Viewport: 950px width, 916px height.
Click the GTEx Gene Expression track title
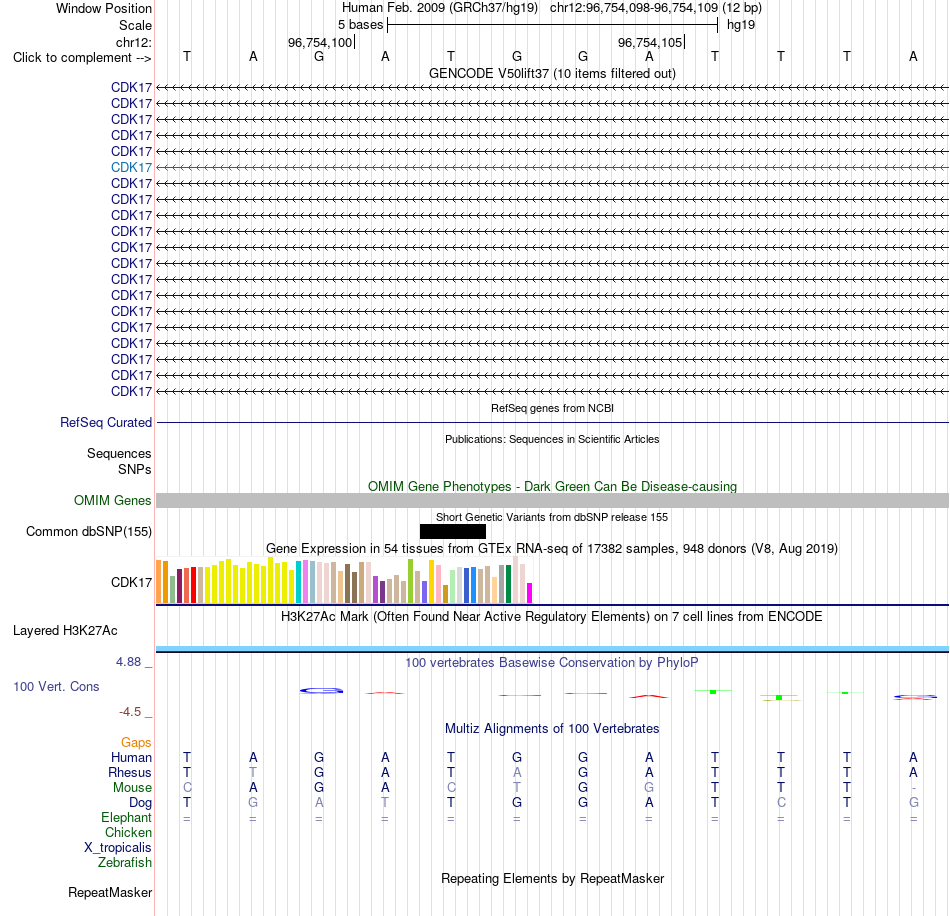coord(552,548)
